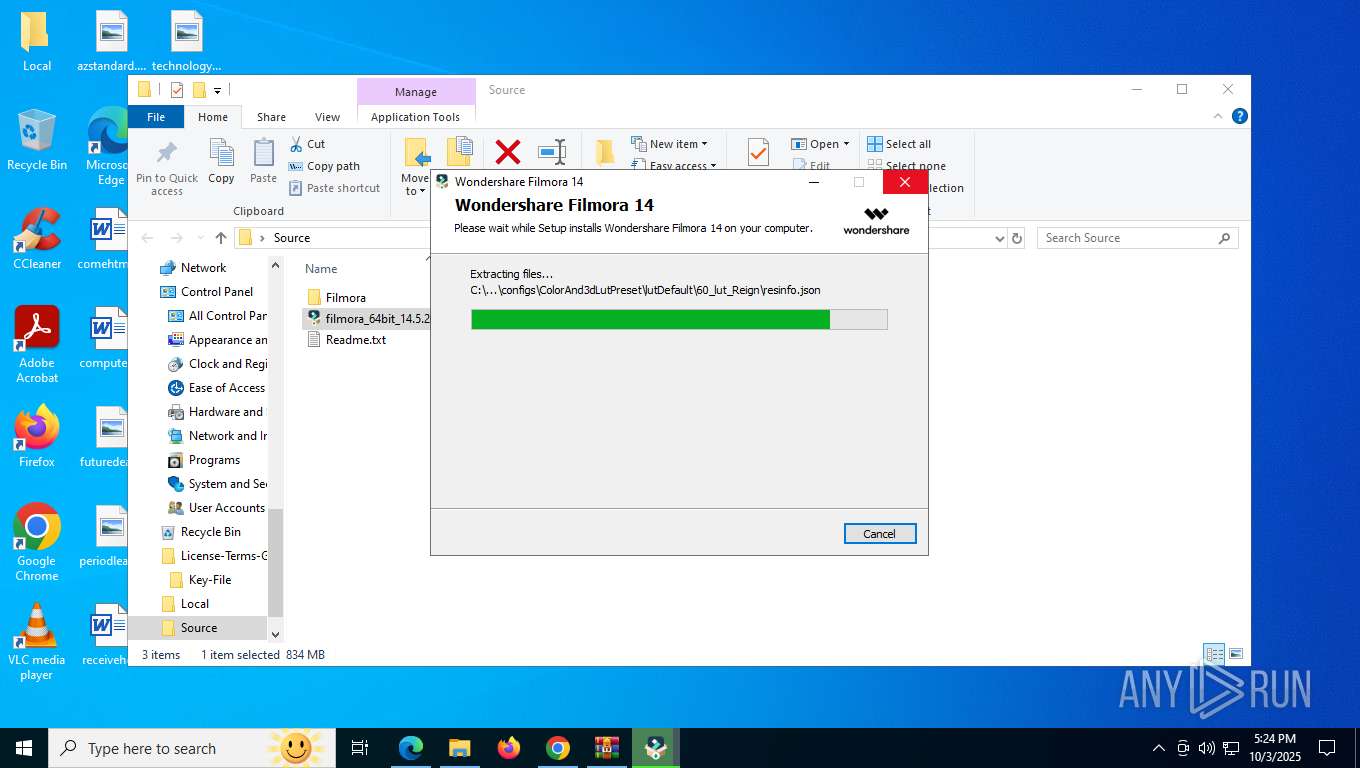This screenshot has width=1360, height=768.
Task: Click the installer extraction progress bar
Action: [x=679, y=319]
